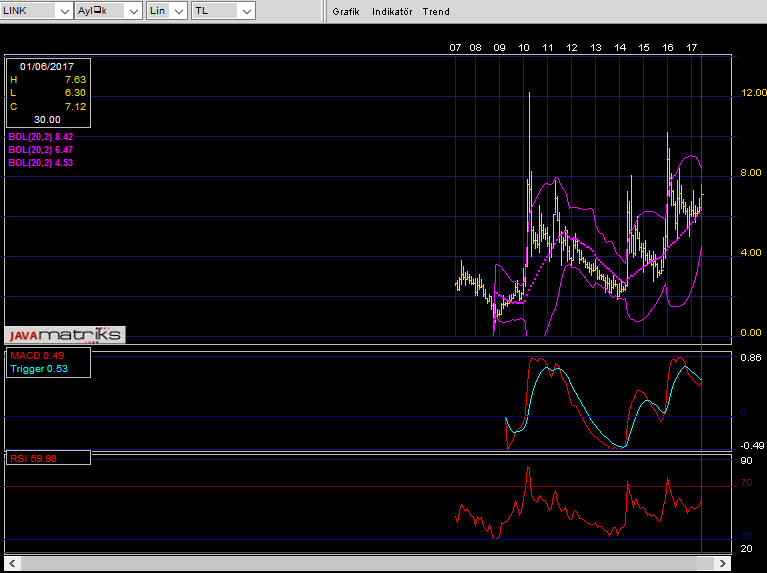Click the year label 15 on time axis

[x=644, y=47]
